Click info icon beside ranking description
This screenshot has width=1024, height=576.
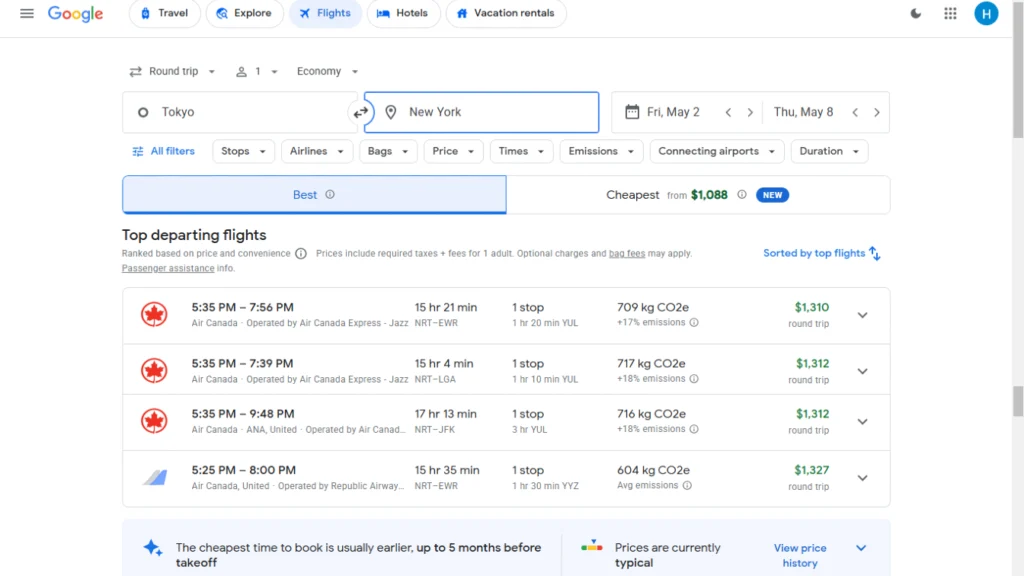click(x=300, y=253)
